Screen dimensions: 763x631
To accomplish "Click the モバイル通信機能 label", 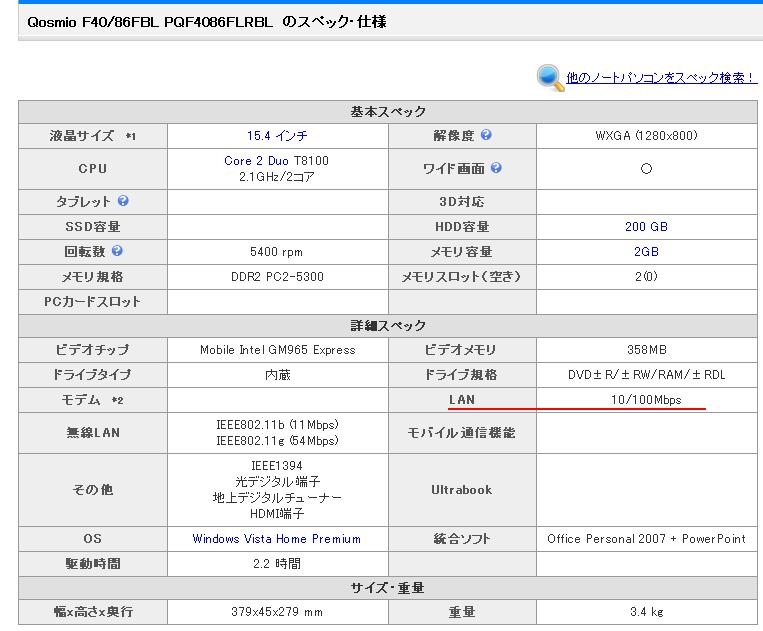I will point(461,433).
